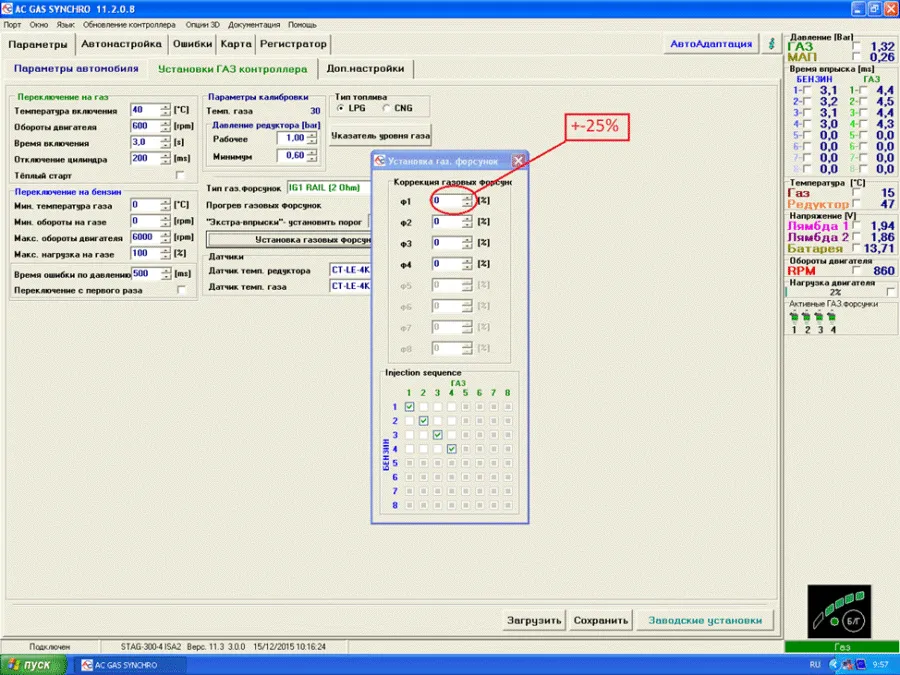Viewport: 900px width, 675px height.
Task: Open the пуск Start menu
Action: [x=32, y=665]
